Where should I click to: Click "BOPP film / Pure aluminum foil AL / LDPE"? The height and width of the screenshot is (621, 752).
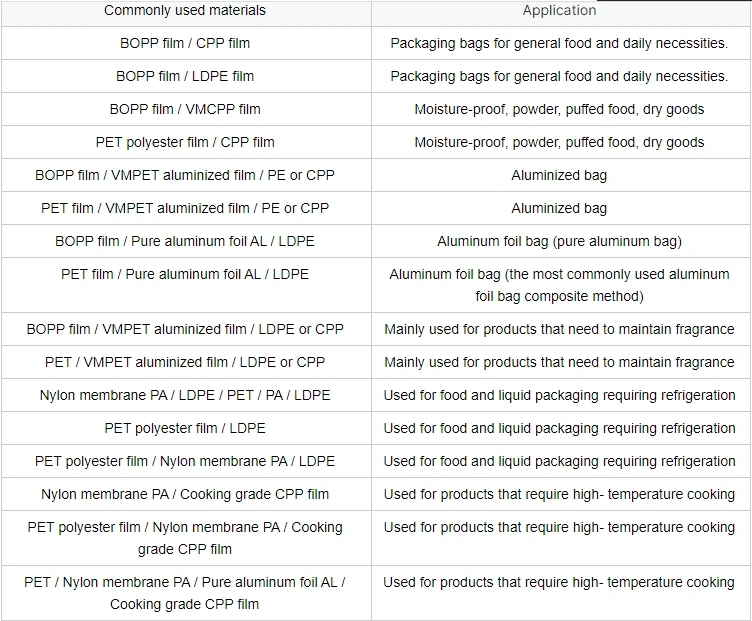185,241
